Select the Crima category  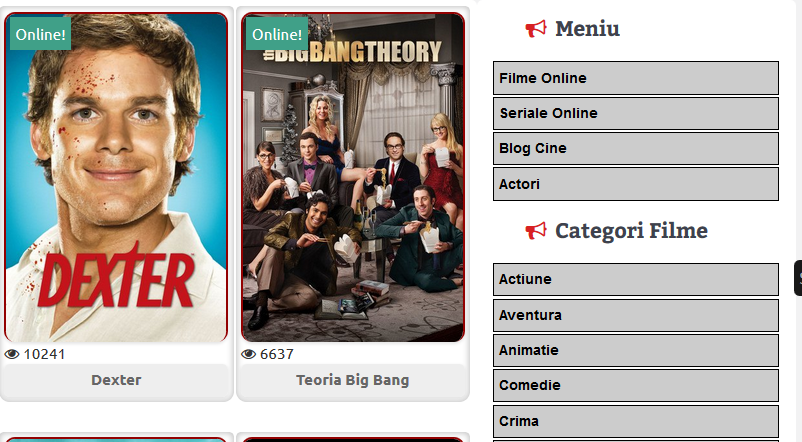pos(636,421)
